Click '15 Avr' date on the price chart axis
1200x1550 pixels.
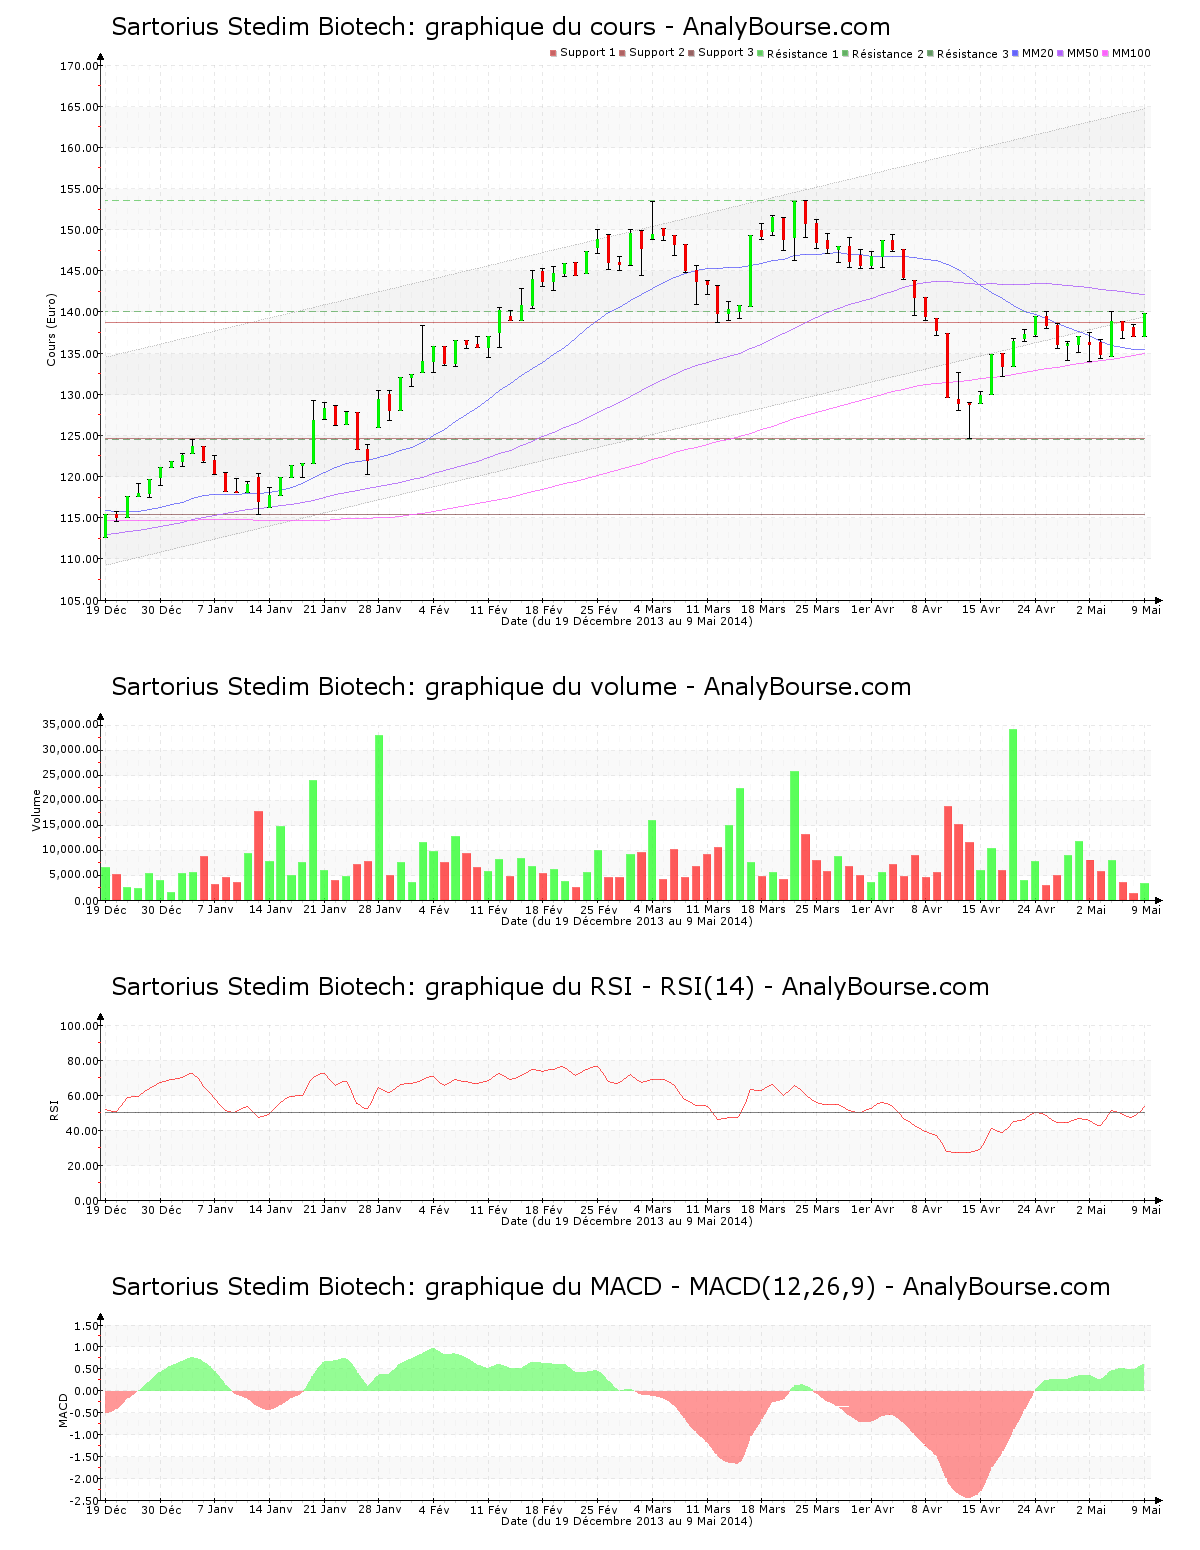click(x=981, y=609)
